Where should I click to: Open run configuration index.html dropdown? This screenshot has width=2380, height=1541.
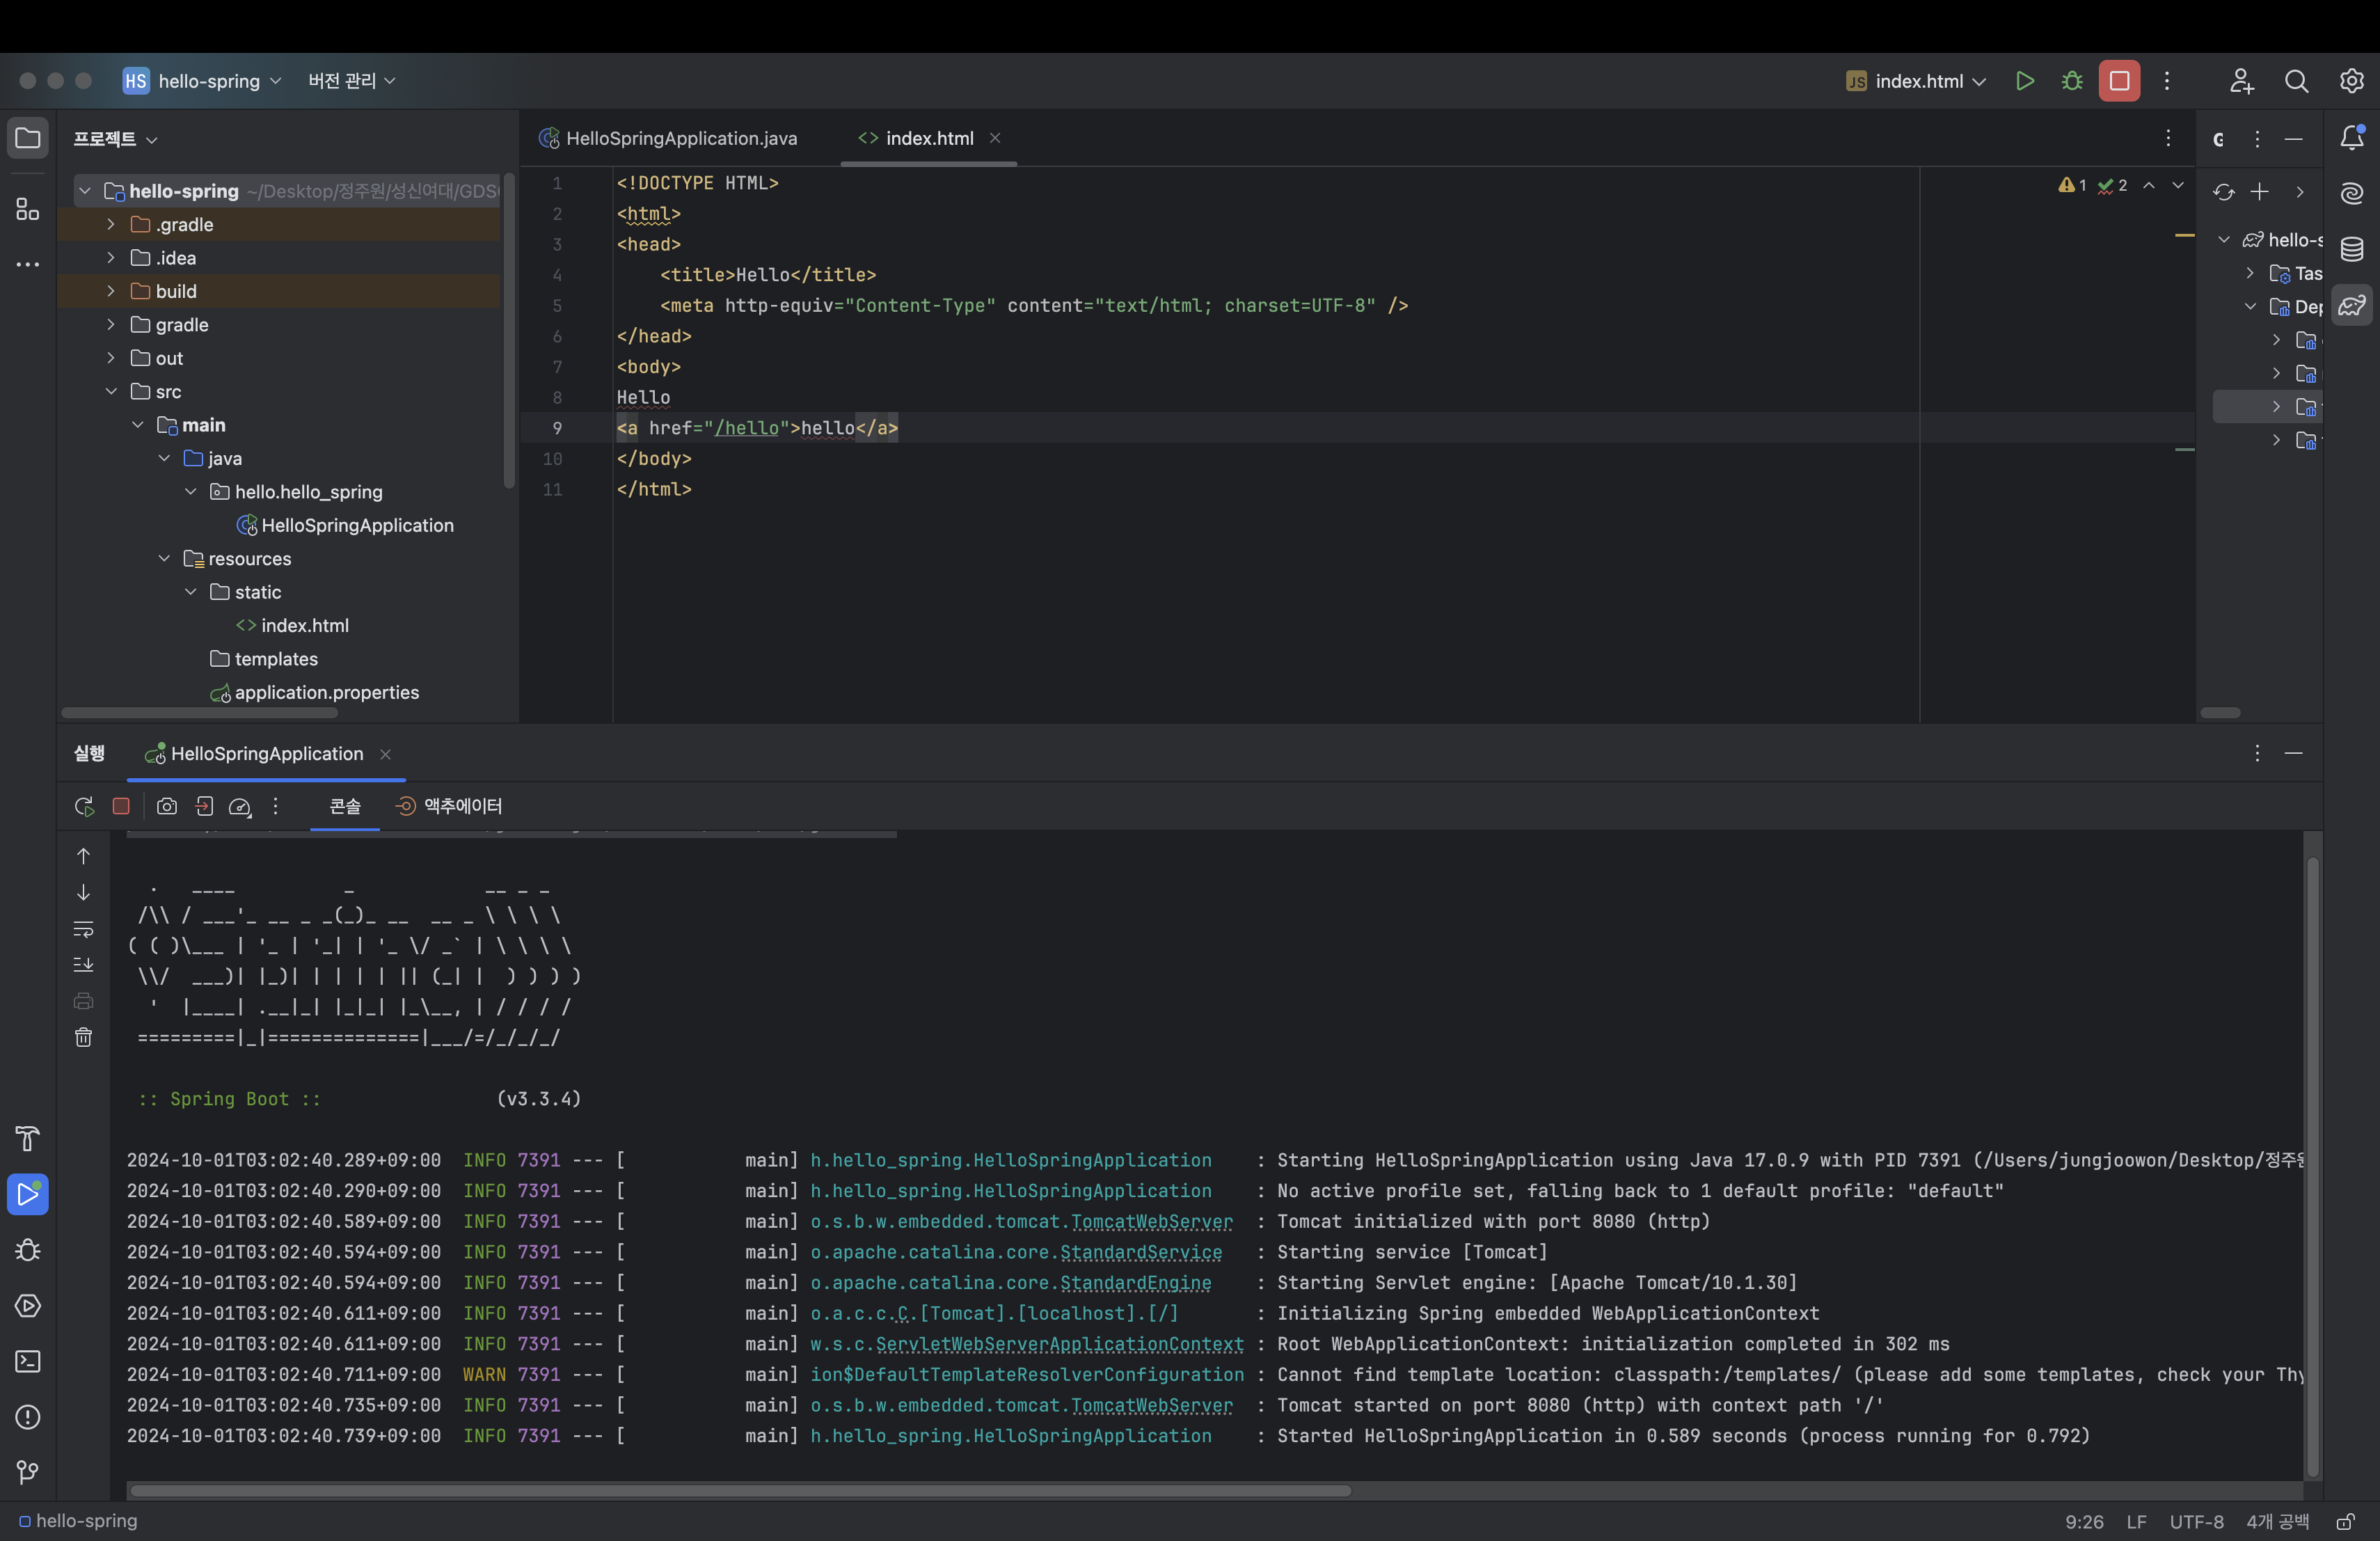pos(1916,81)
